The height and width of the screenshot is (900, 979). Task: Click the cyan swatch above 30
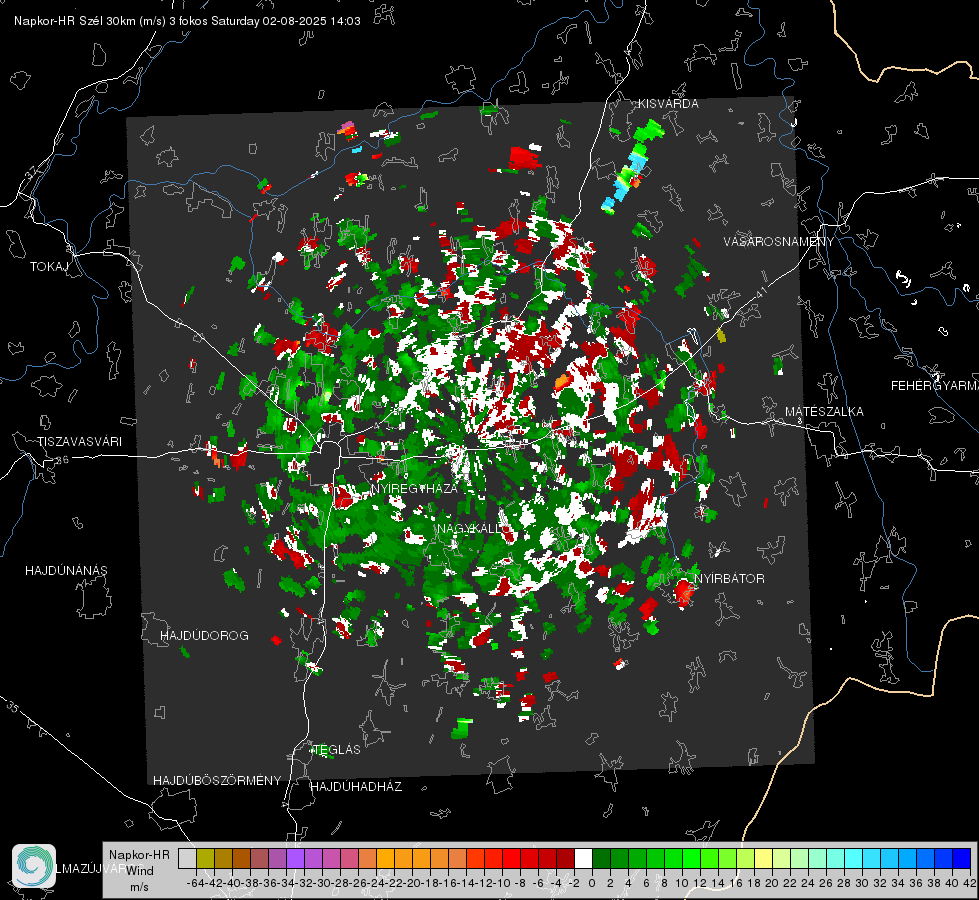click(872, 858)
